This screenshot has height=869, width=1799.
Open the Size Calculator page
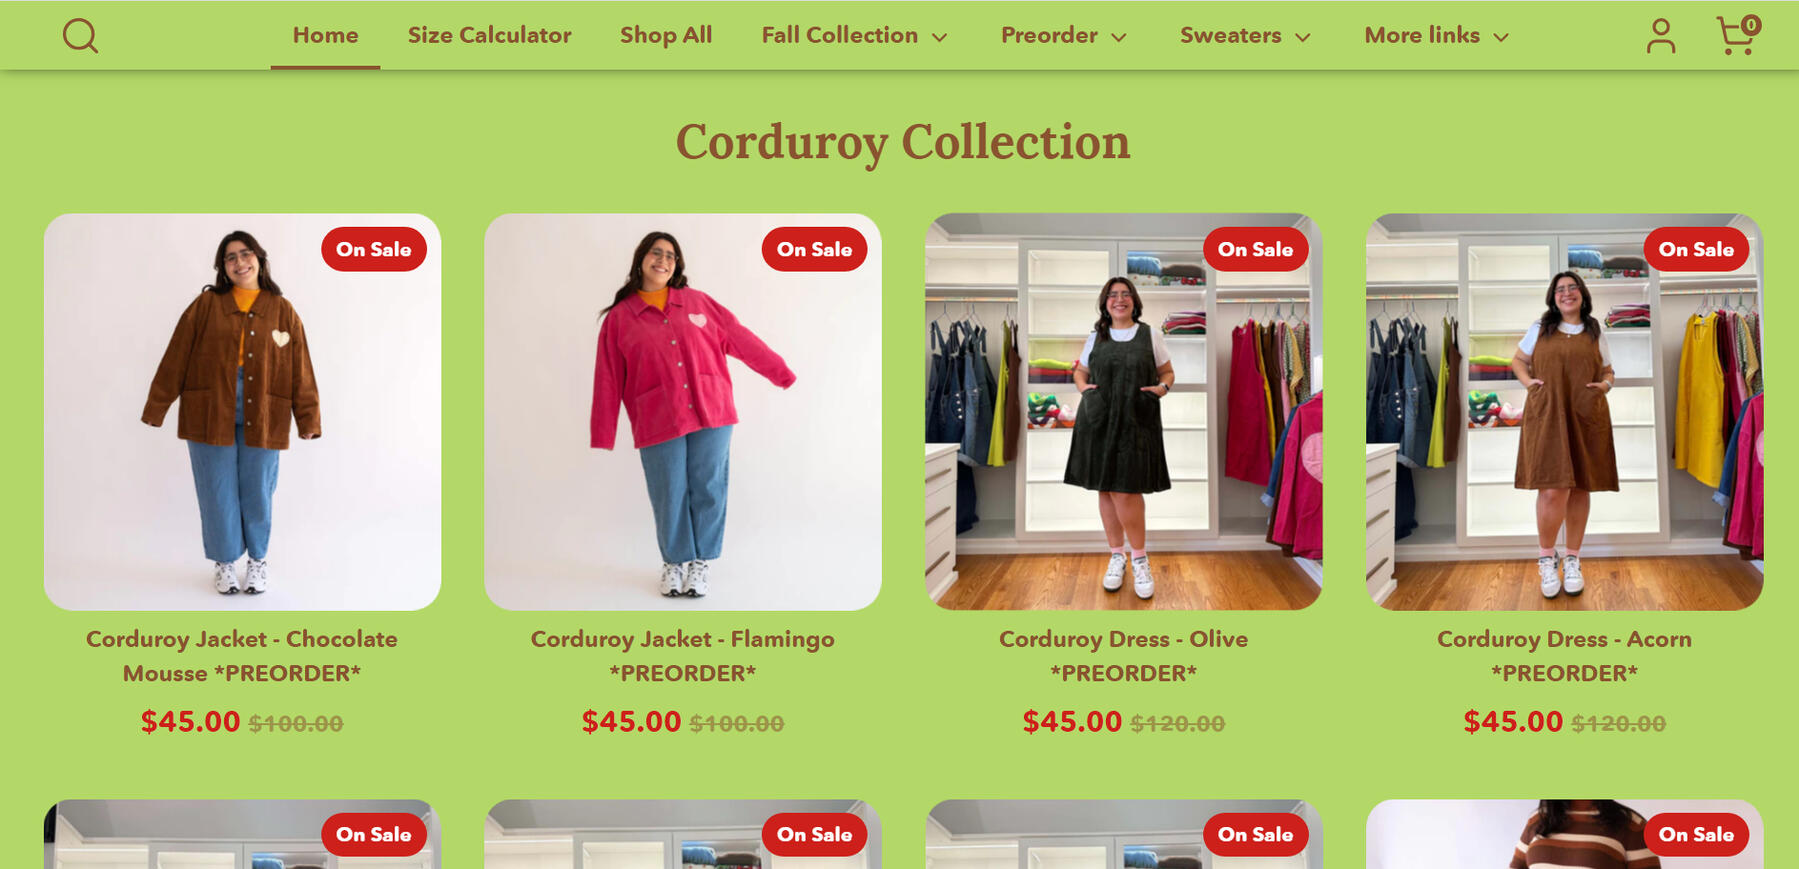[x=489, y=36]
